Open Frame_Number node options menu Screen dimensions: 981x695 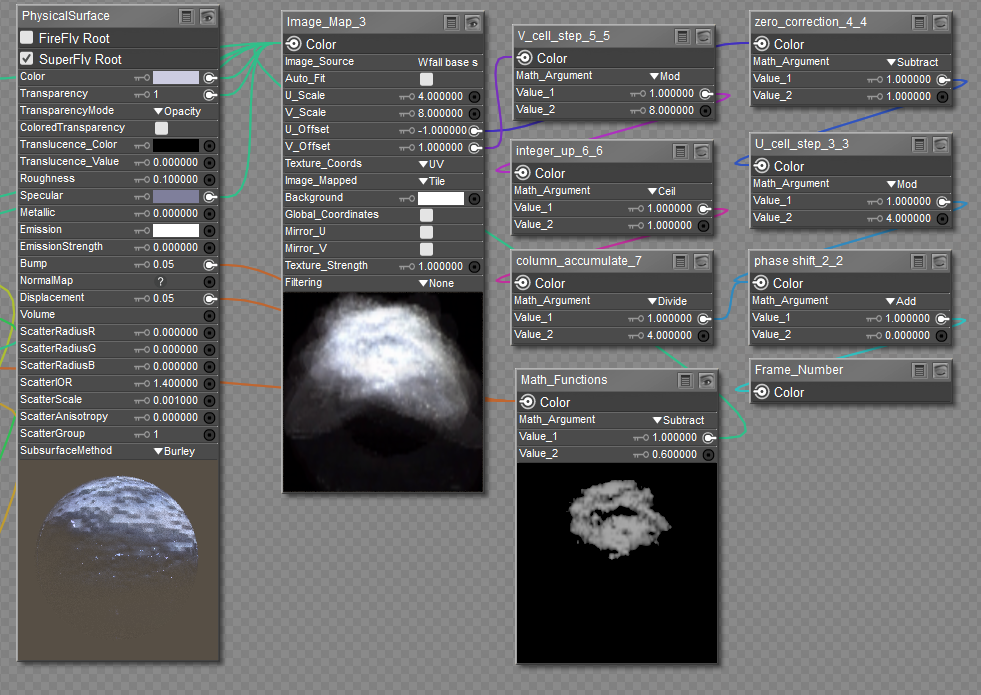(x=920, y=370)
